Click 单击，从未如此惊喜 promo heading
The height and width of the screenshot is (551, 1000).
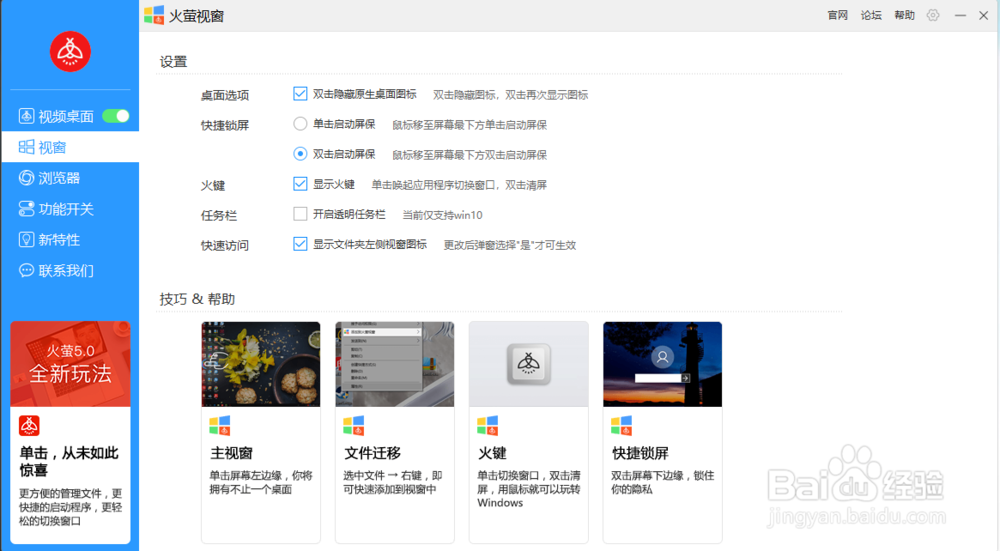[69, 462]
